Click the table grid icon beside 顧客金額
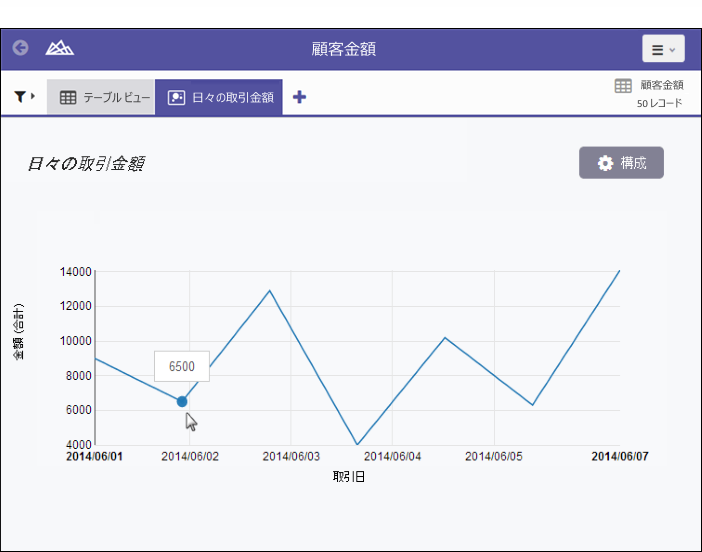702x552 pixels. (623, 86)
